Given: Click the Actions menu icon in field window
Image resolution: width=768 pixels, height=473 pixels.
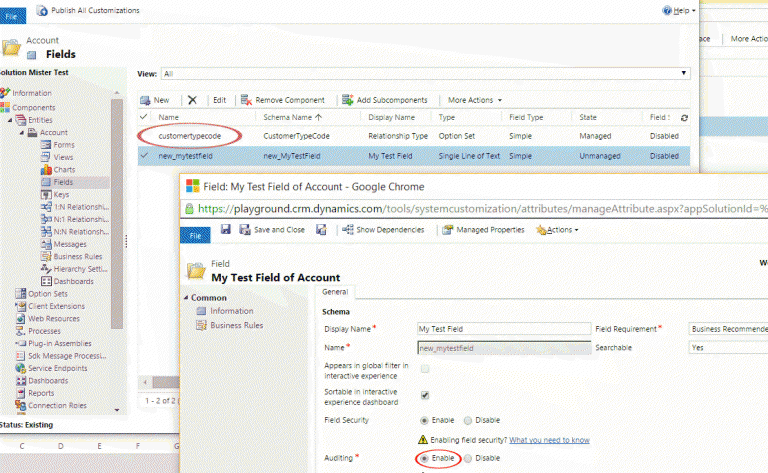Looking at the screenshot, I should pyautogui.click(x=541, y=230).
